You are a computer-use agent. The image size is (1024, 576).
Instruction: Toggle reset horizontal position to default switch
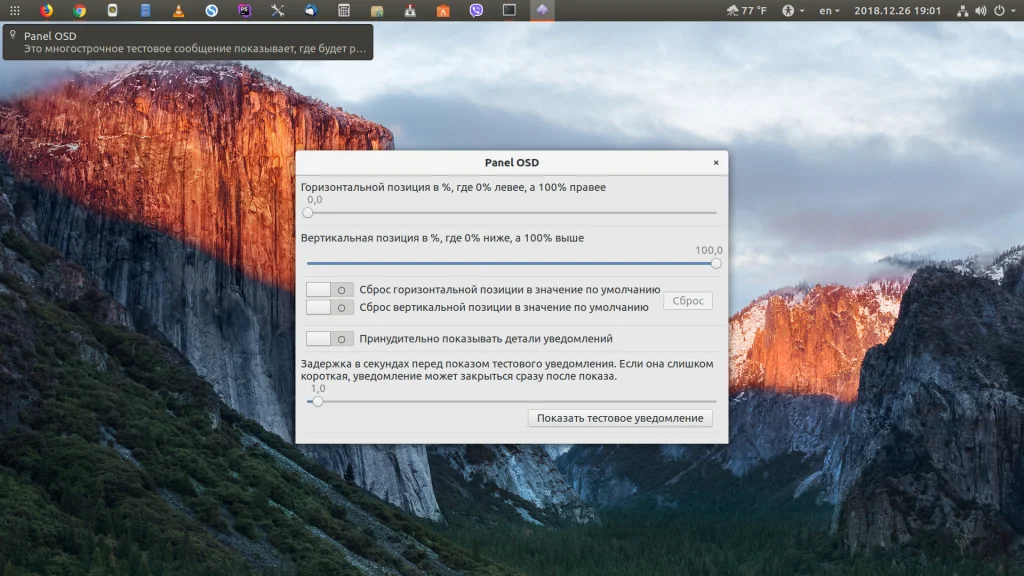(x=330, y=289)
